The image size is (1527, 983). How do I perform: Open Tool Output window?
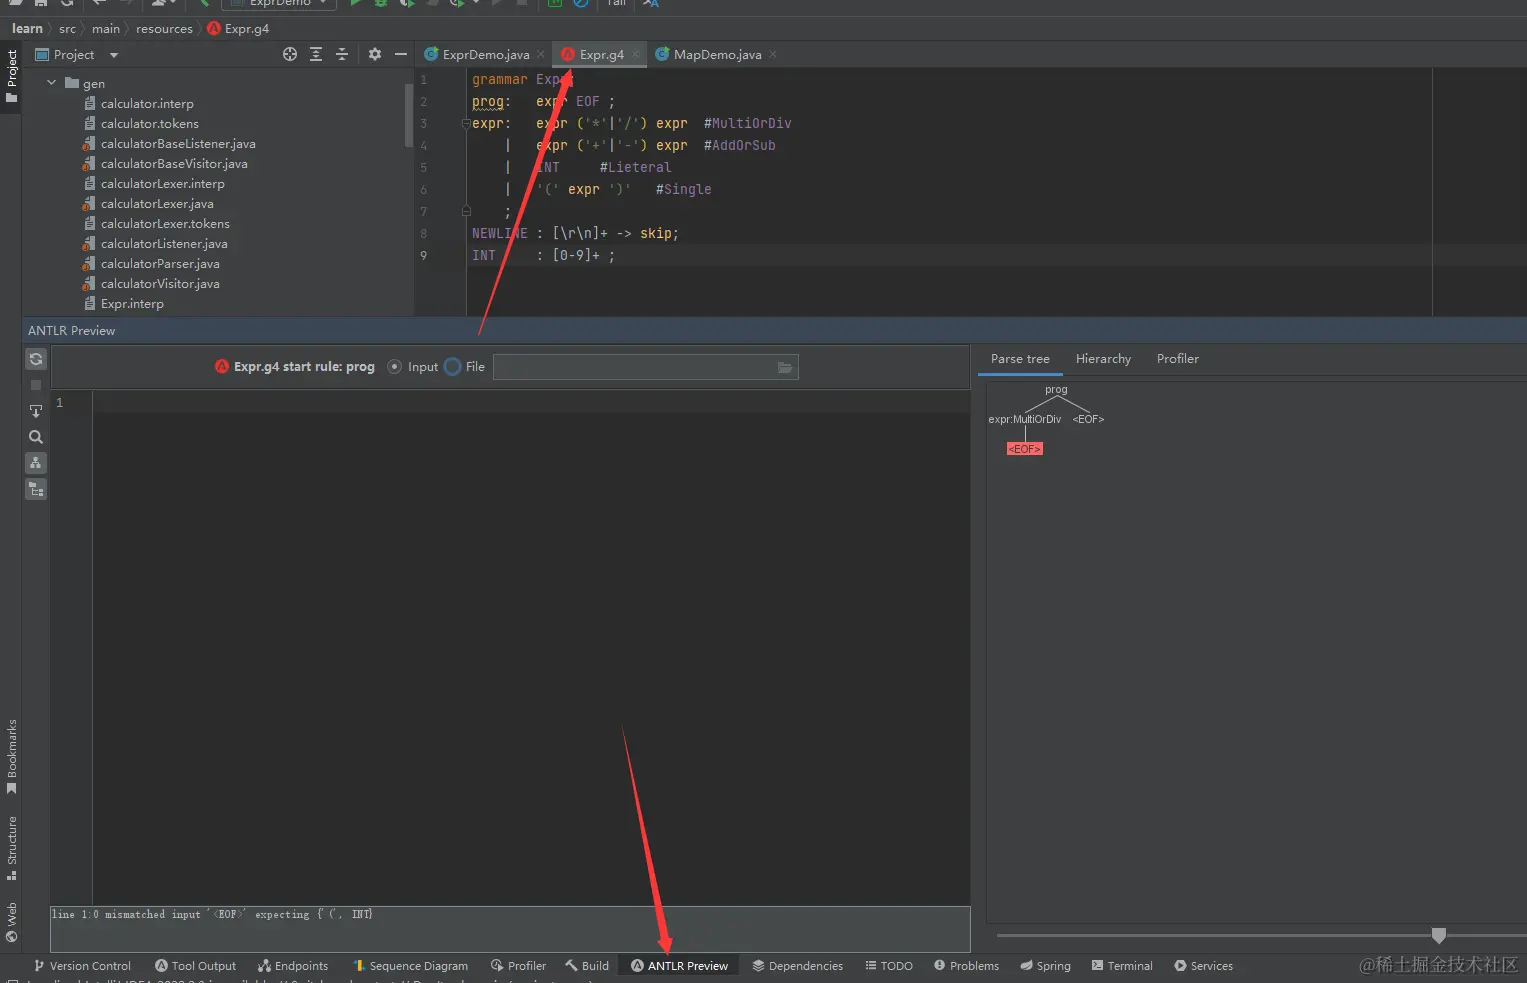click(x=195, y=965)
